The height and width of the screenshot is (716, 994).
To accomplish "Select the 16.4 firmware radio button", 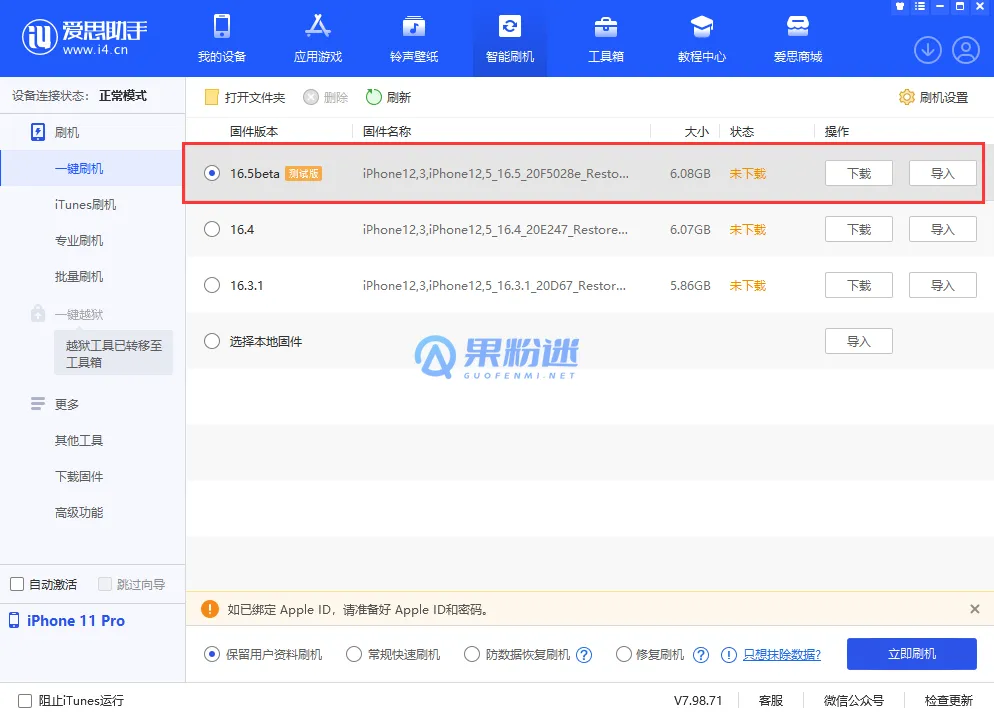I will (211, 229).
